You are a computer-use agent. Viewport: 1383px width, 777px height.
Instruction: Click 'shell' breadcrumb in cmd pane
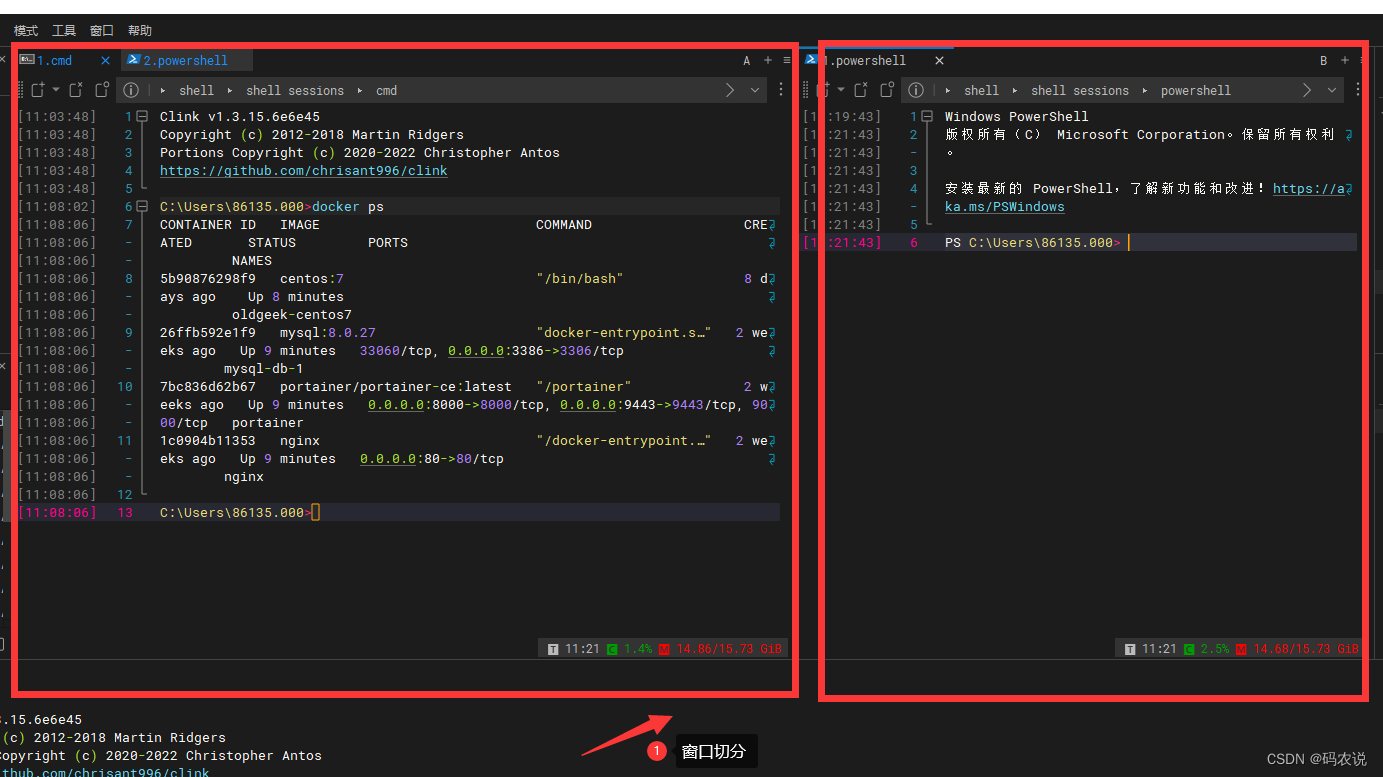pos(196,91)
